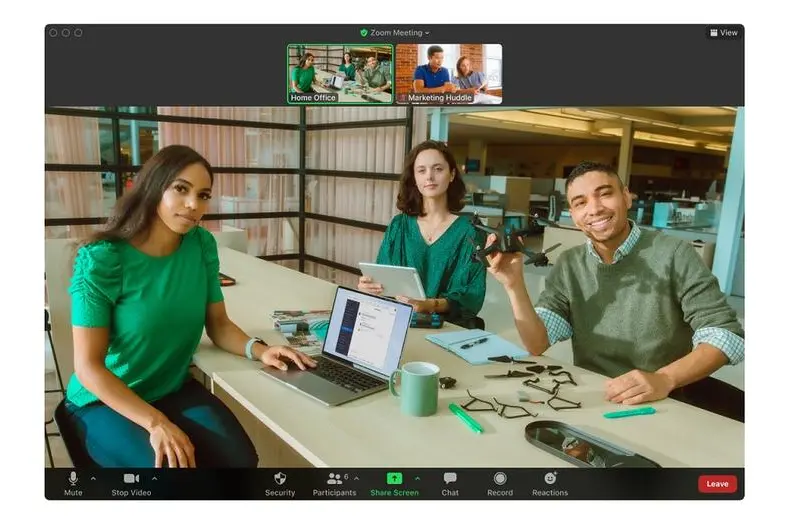Click the View grid icon
The width and height of the screenshot is (787, 525).
pos(713,33)
